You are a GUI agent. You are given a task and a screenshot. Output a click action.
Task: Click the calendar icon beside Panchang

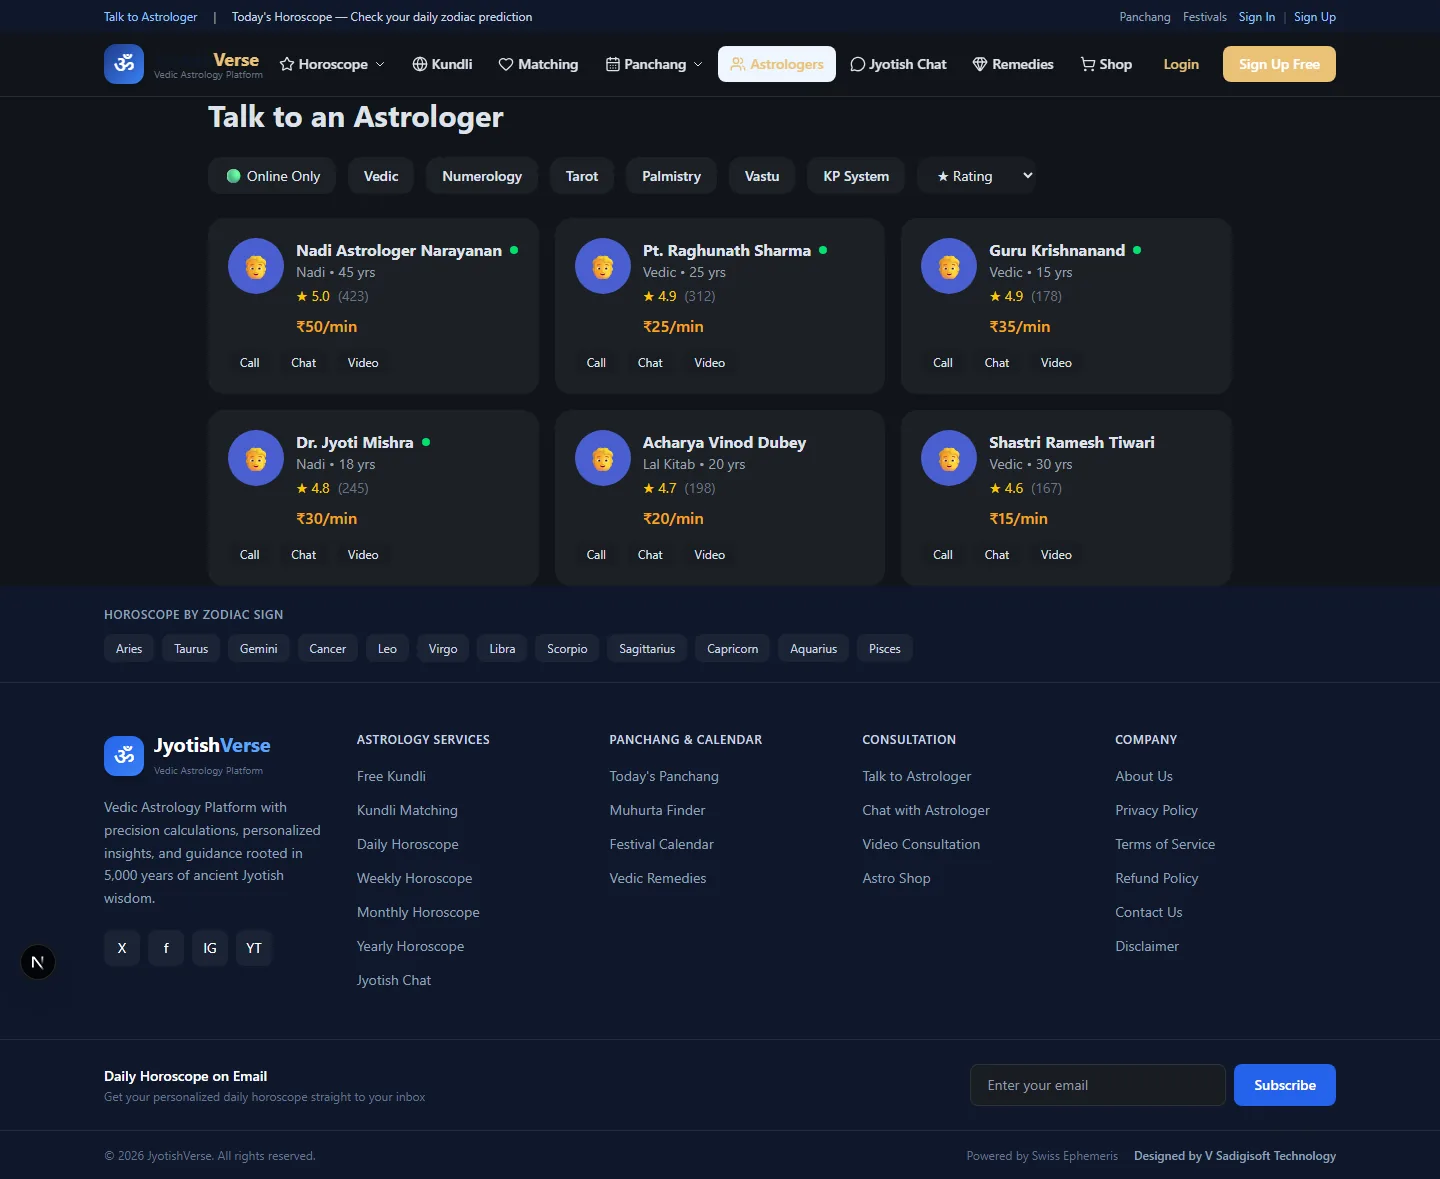pyautogui.click(x=613, y=64)
